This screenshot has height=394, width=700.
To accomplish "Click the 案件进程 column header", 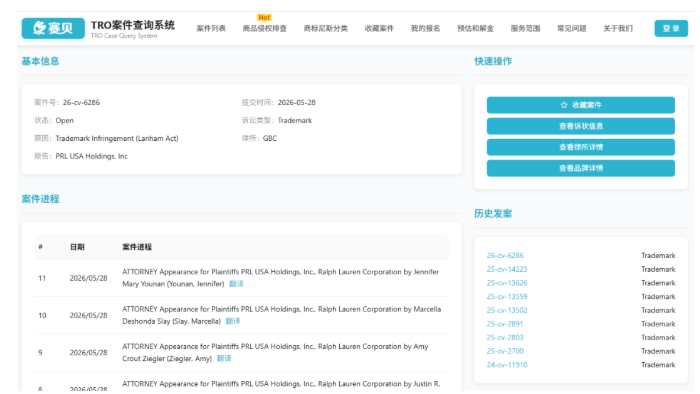I will click(137, 247).
